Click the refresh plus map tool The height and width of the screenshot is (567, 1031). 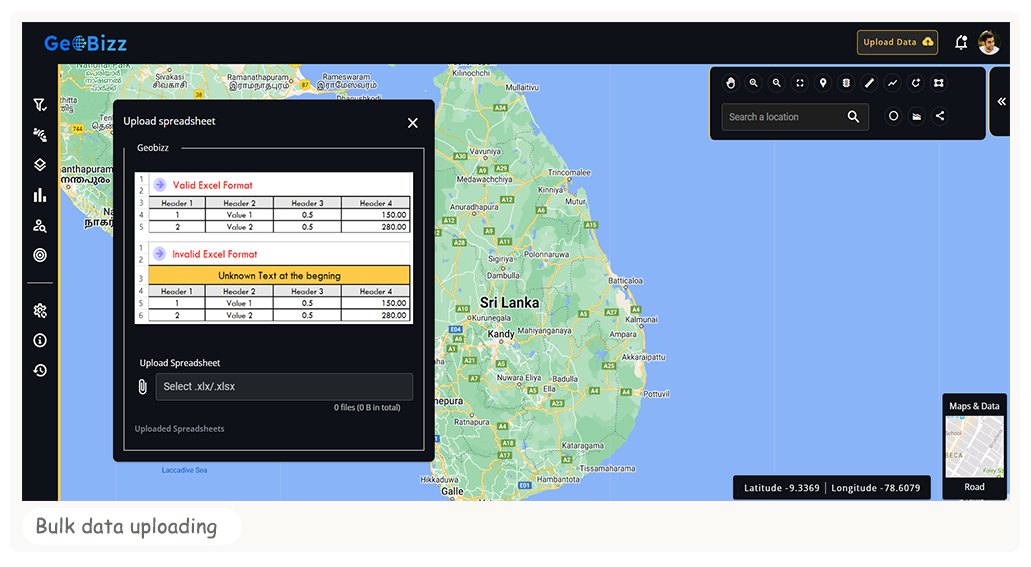pos(915,83)
